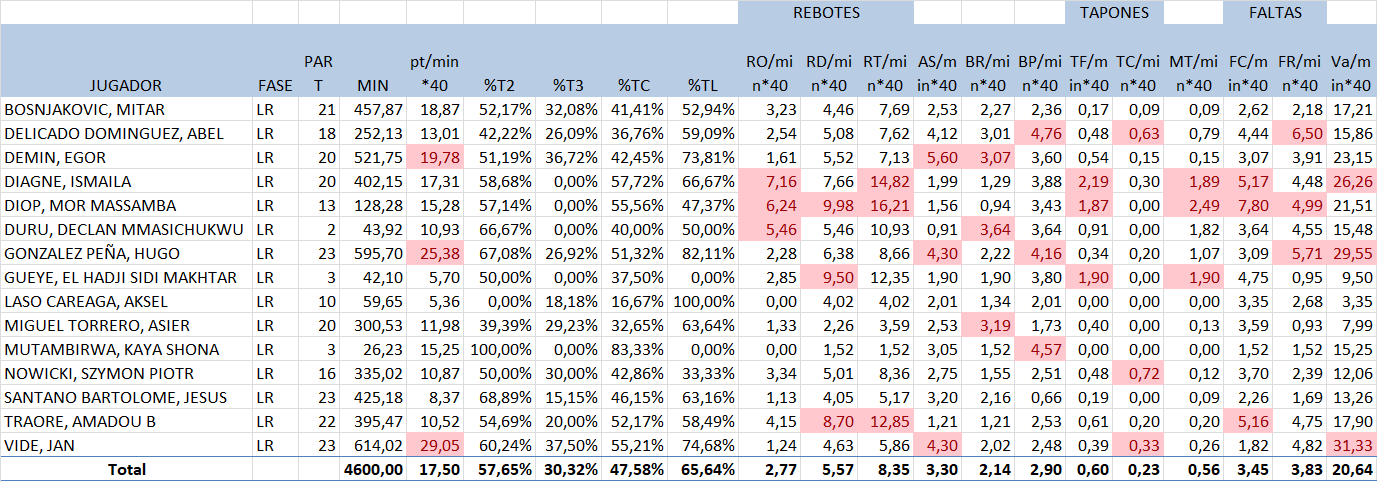
Task: Click minutes value 614,02 for Vide
Action: pos(372,445)
